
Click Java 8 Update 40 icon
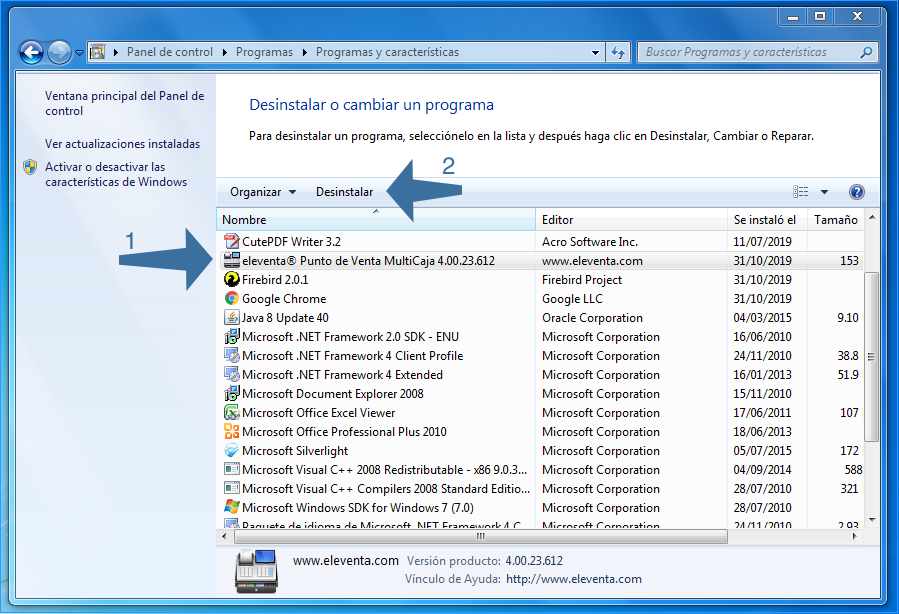tap(232, 317)
